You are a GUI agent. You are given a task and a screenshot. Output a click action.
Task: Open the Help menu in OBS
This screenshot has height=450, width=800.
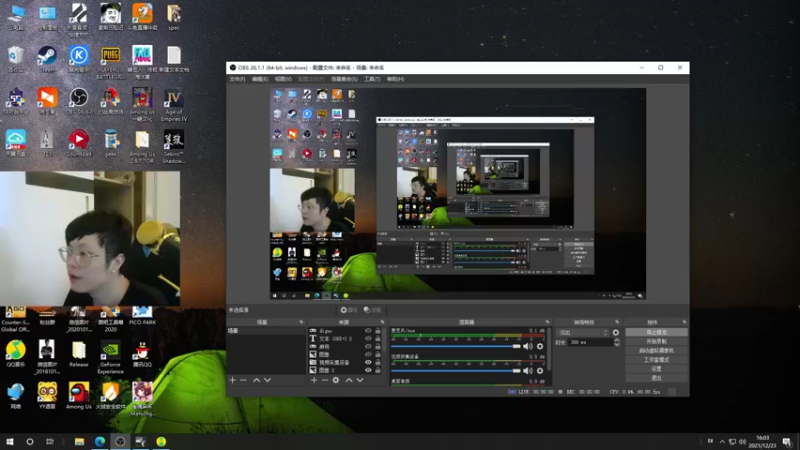(x=395, y=79)
